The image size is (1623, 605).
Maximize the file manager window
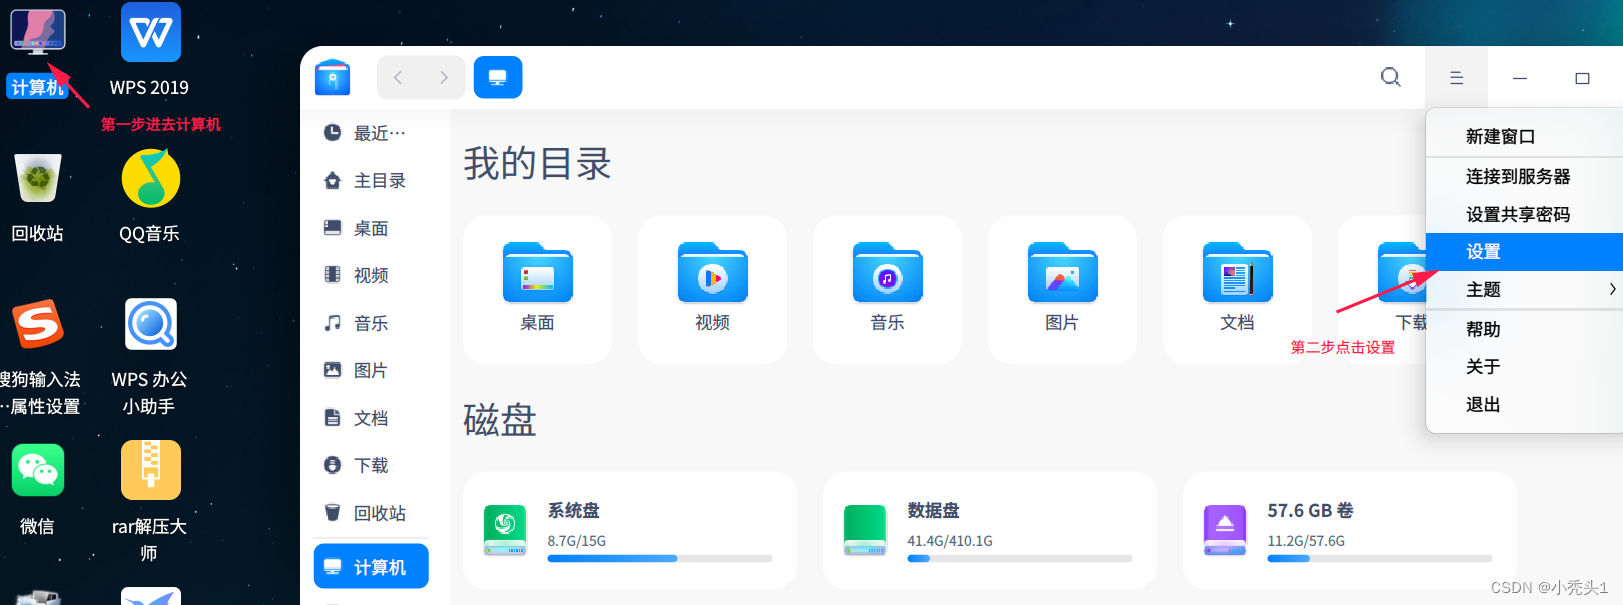point(1582,78)
